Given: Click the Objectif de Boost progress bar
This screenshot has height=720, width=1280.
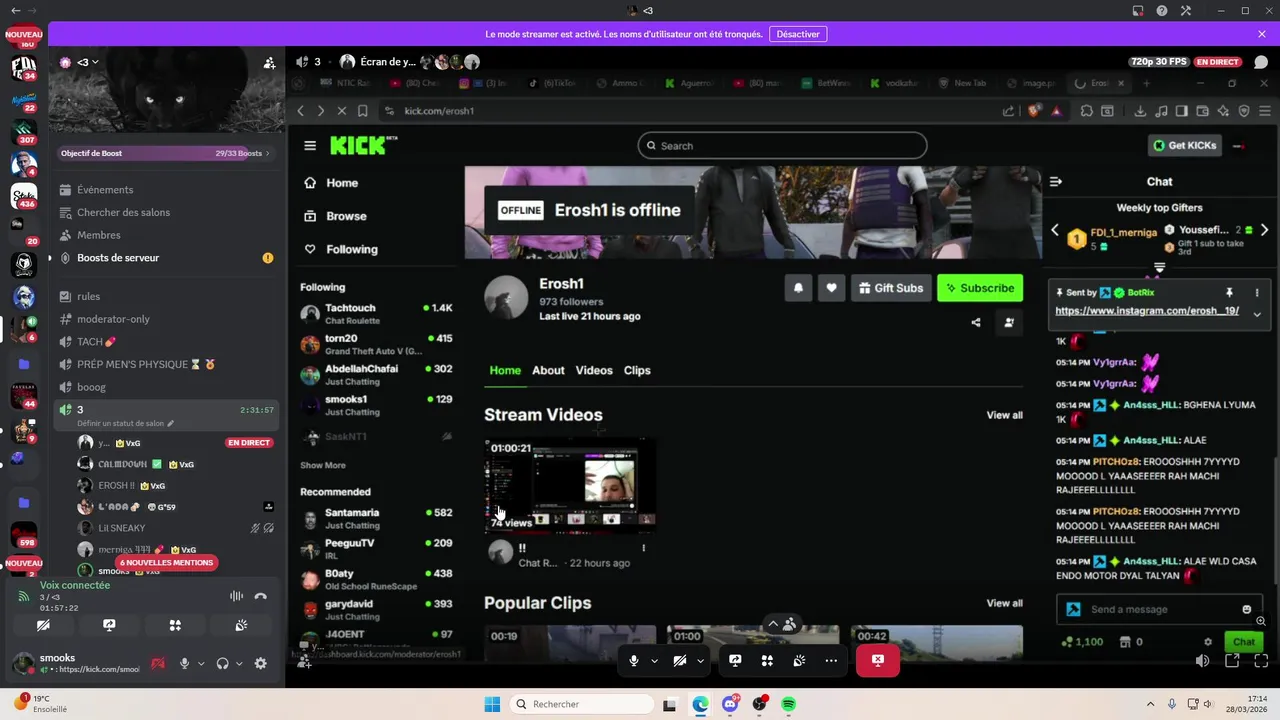Looking at the screenshot, I should [x=166, y=153].
